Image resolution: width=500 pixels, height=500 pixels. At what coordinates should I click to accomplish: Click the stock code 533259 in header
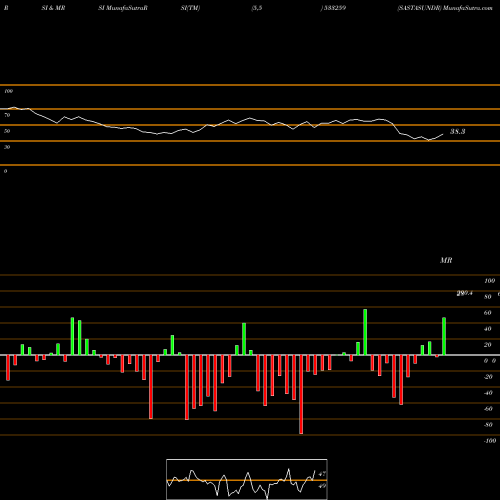(335, 8)
